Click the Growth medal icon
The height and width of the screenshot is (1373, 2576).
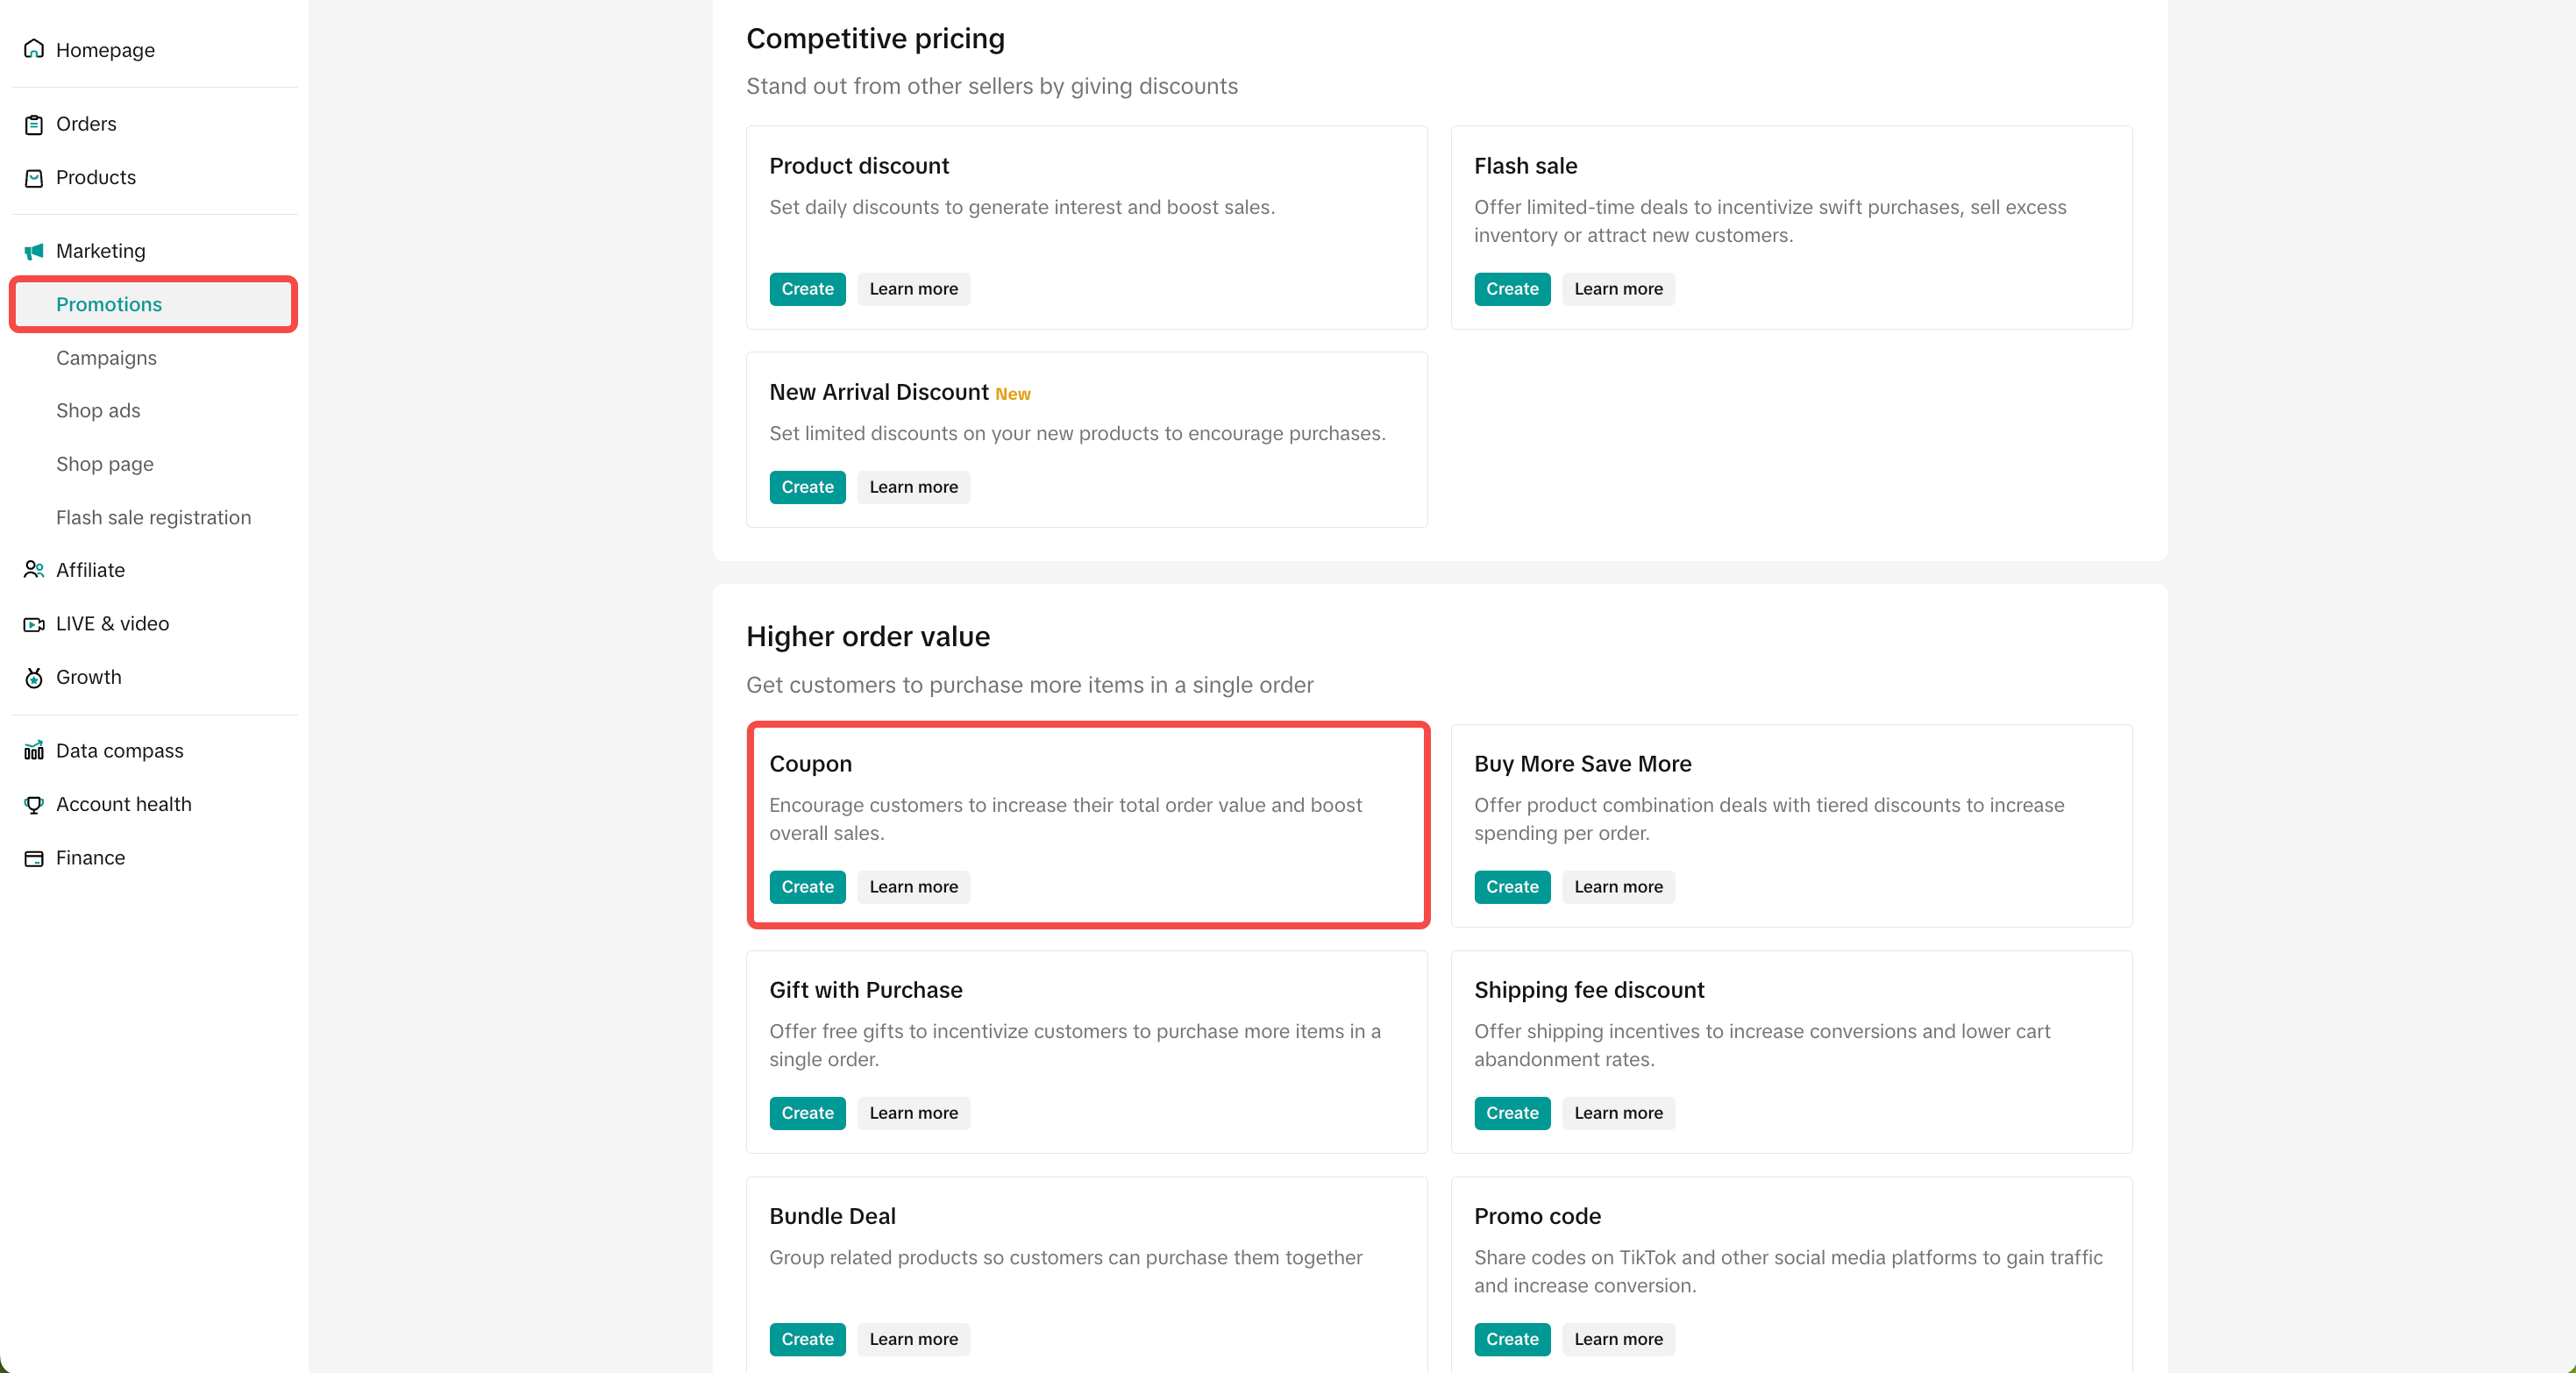[34, 677]
